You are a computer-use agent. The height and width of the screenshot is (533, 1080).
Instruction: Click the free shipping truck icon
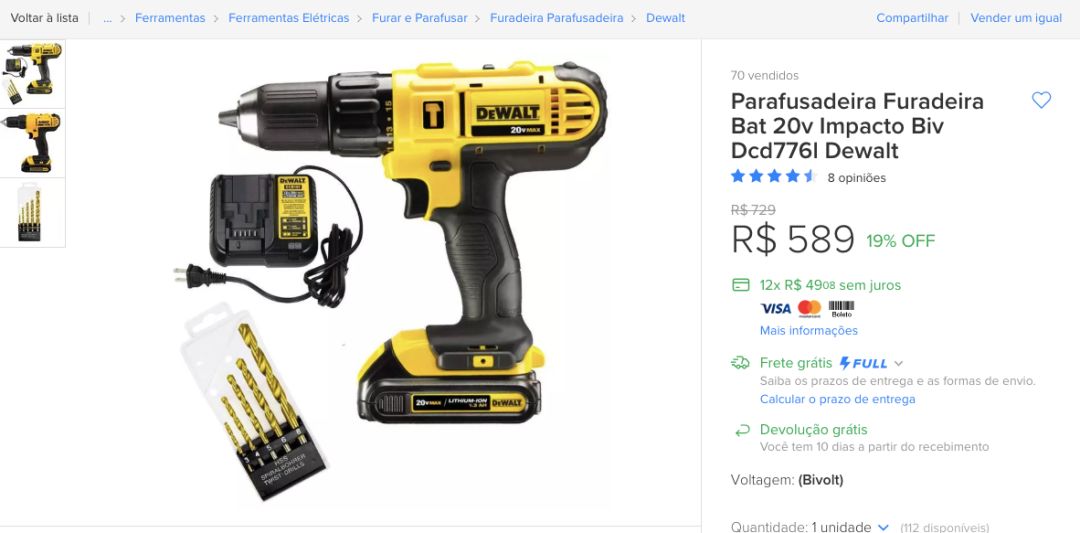[740, 363]
